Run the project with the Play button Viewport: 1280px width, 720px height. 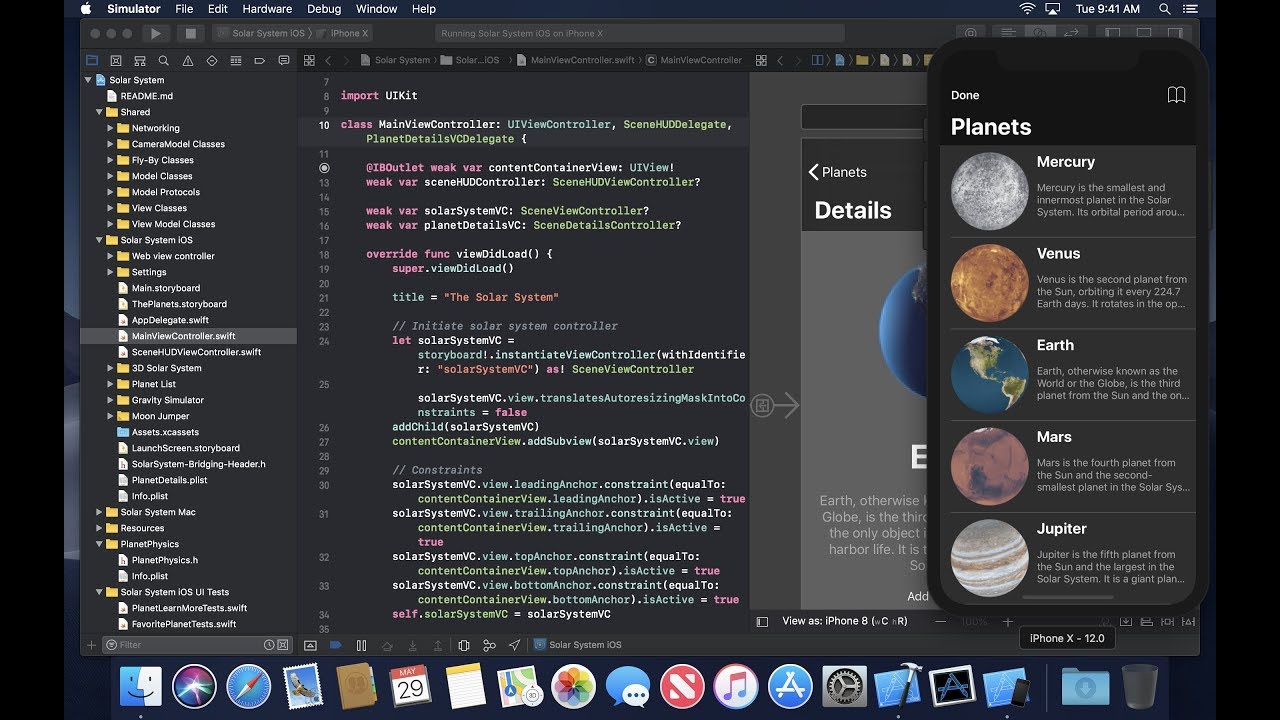[155, 33]
